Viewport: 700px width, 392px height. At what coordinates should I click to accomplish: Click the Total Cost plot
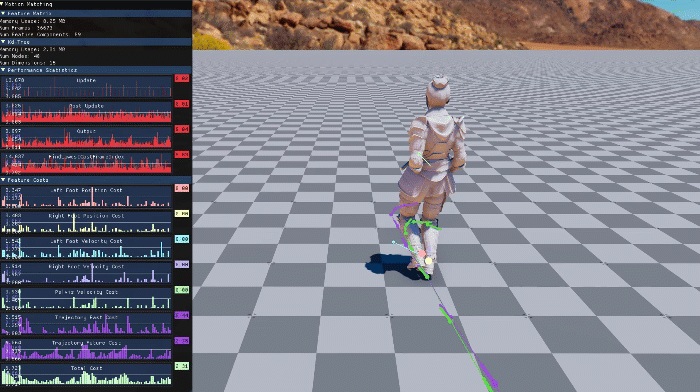pos(86,375)
